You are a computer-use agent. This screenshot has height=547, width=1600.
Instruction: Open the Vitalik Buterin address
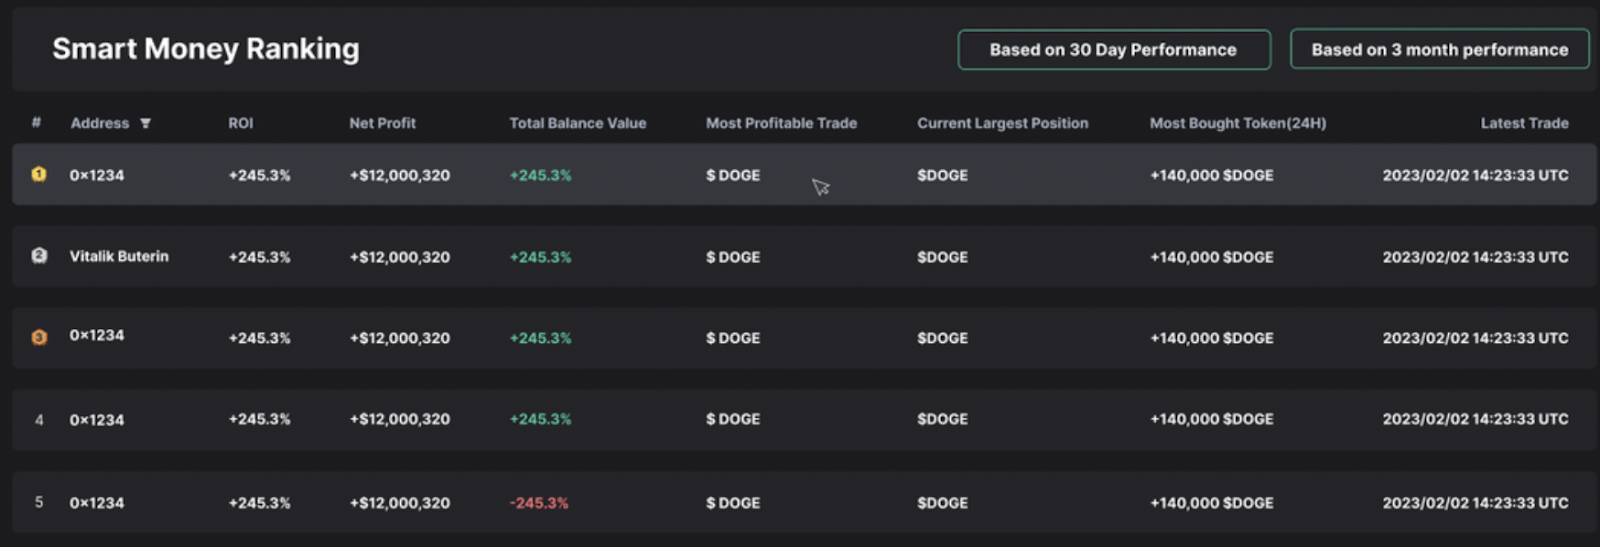tap(119, 256)
